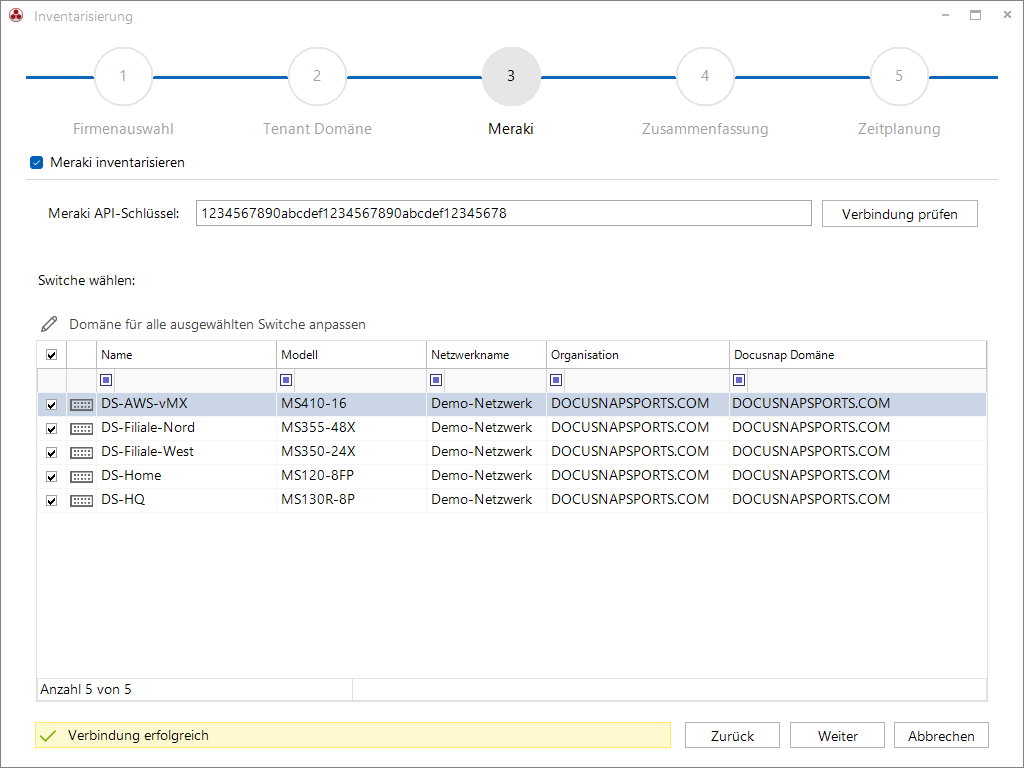Sort by the Netzwerkname column header
Viewport: 1024px width, 768px height.
[487, 355]
